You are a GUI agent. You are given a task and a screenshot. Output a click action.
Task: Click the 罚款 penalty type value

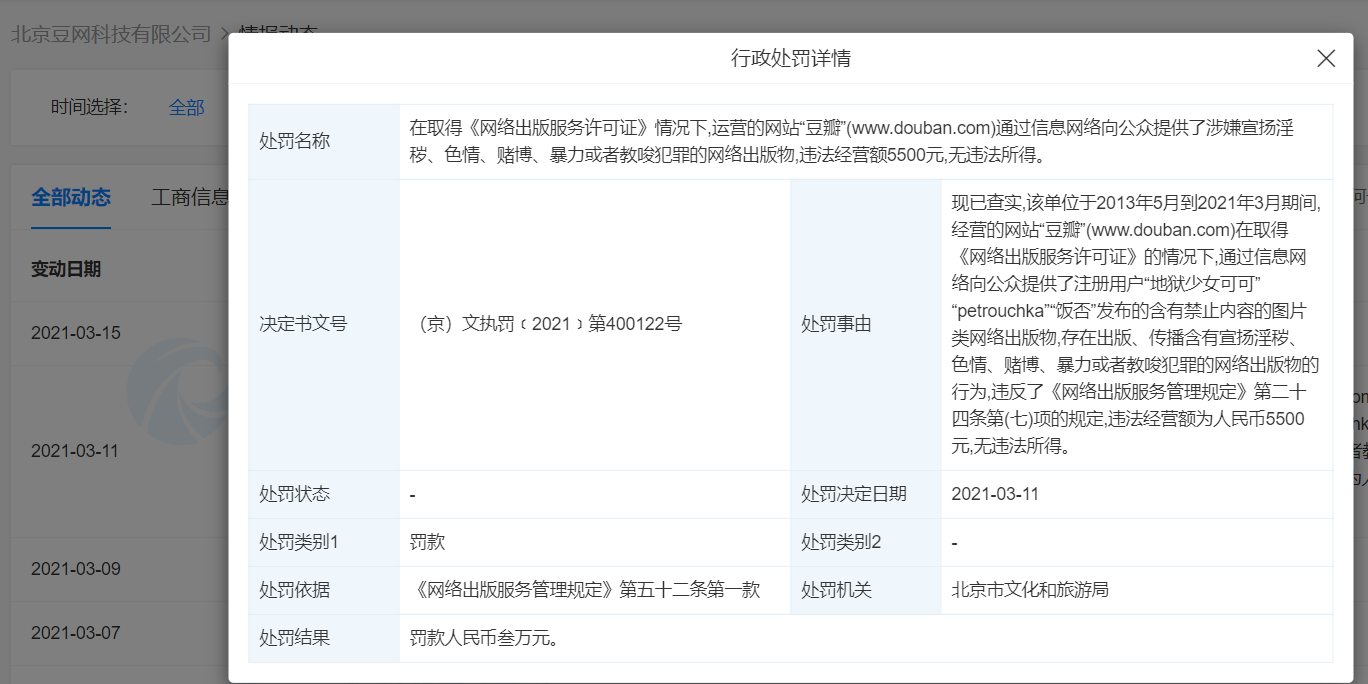(x=427, y=542)
